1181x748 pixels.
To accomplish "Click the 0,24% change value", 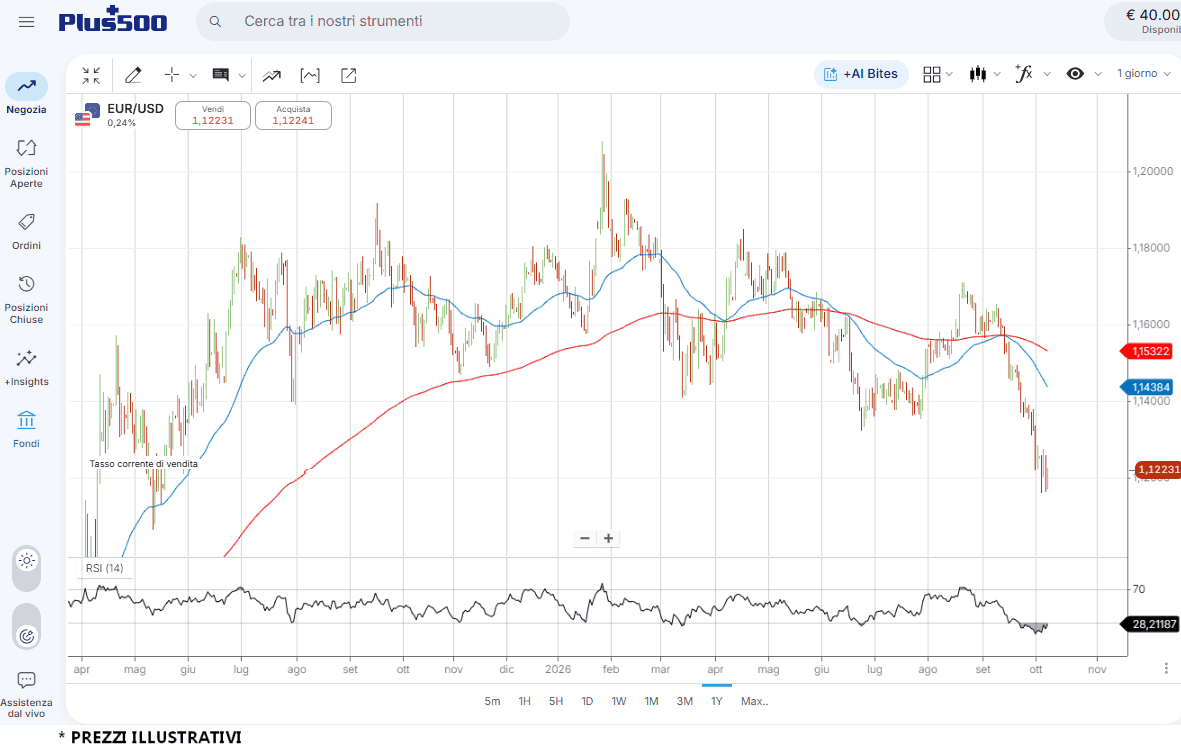I will pyautogui.click(x=121, y=123).
